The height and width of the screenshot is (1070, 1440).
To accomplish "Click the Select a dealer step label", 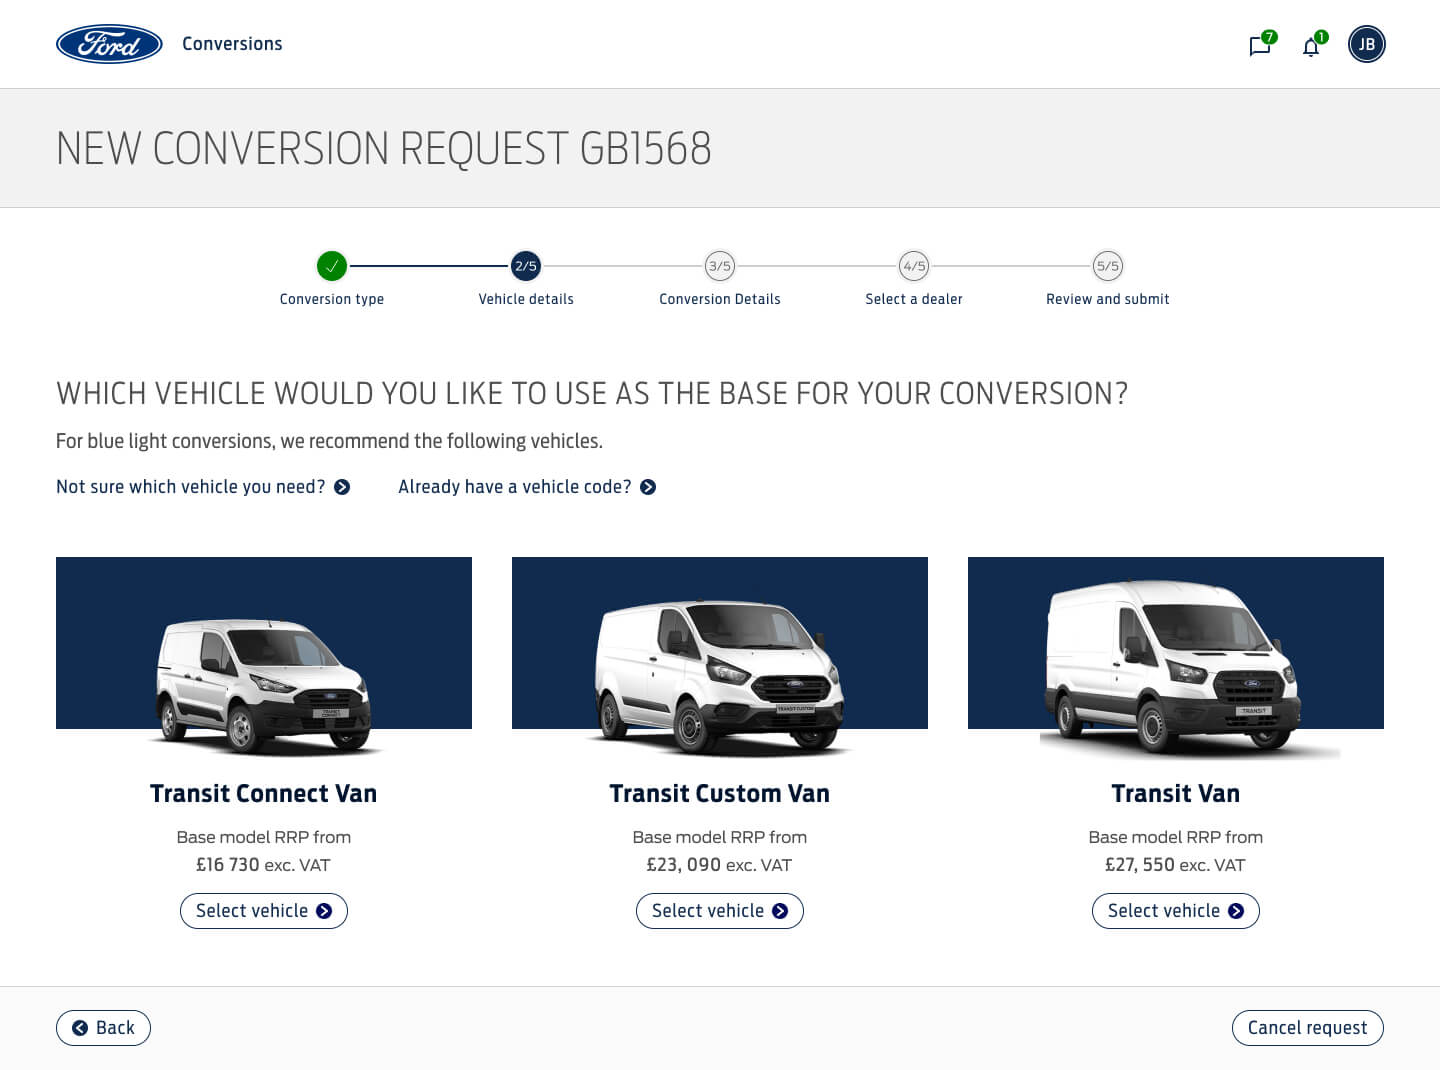I will (x=914, y=299).
